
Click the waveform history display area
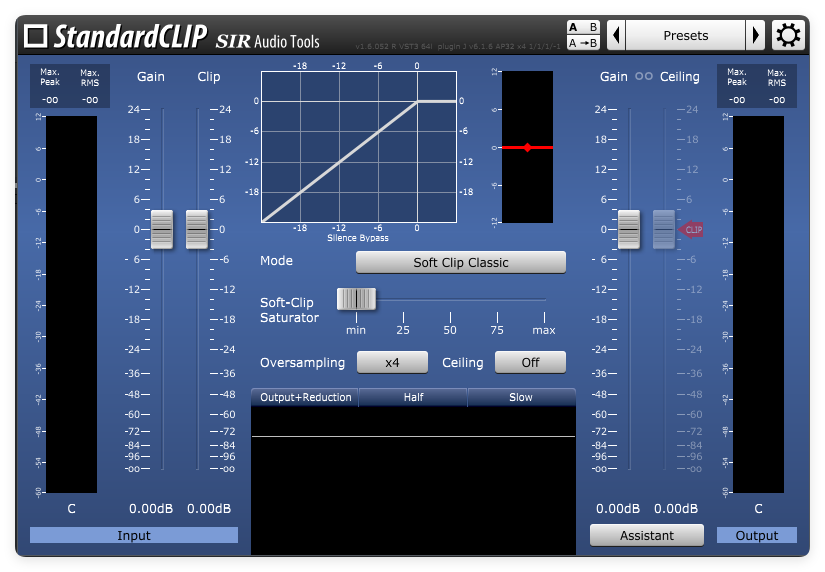[413, 480]
